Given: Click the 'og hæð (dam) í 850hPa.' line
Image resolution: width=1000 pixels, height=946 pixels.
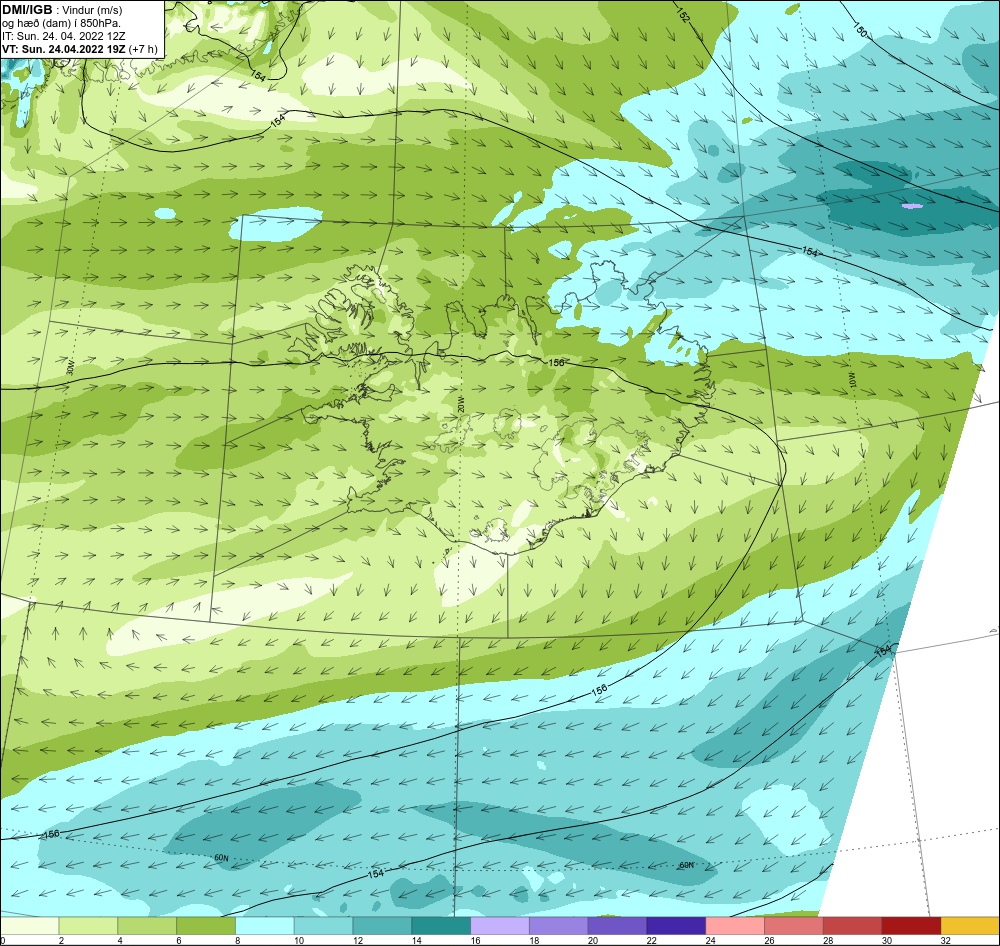Looking at the screenshot, I should (62, 23).
